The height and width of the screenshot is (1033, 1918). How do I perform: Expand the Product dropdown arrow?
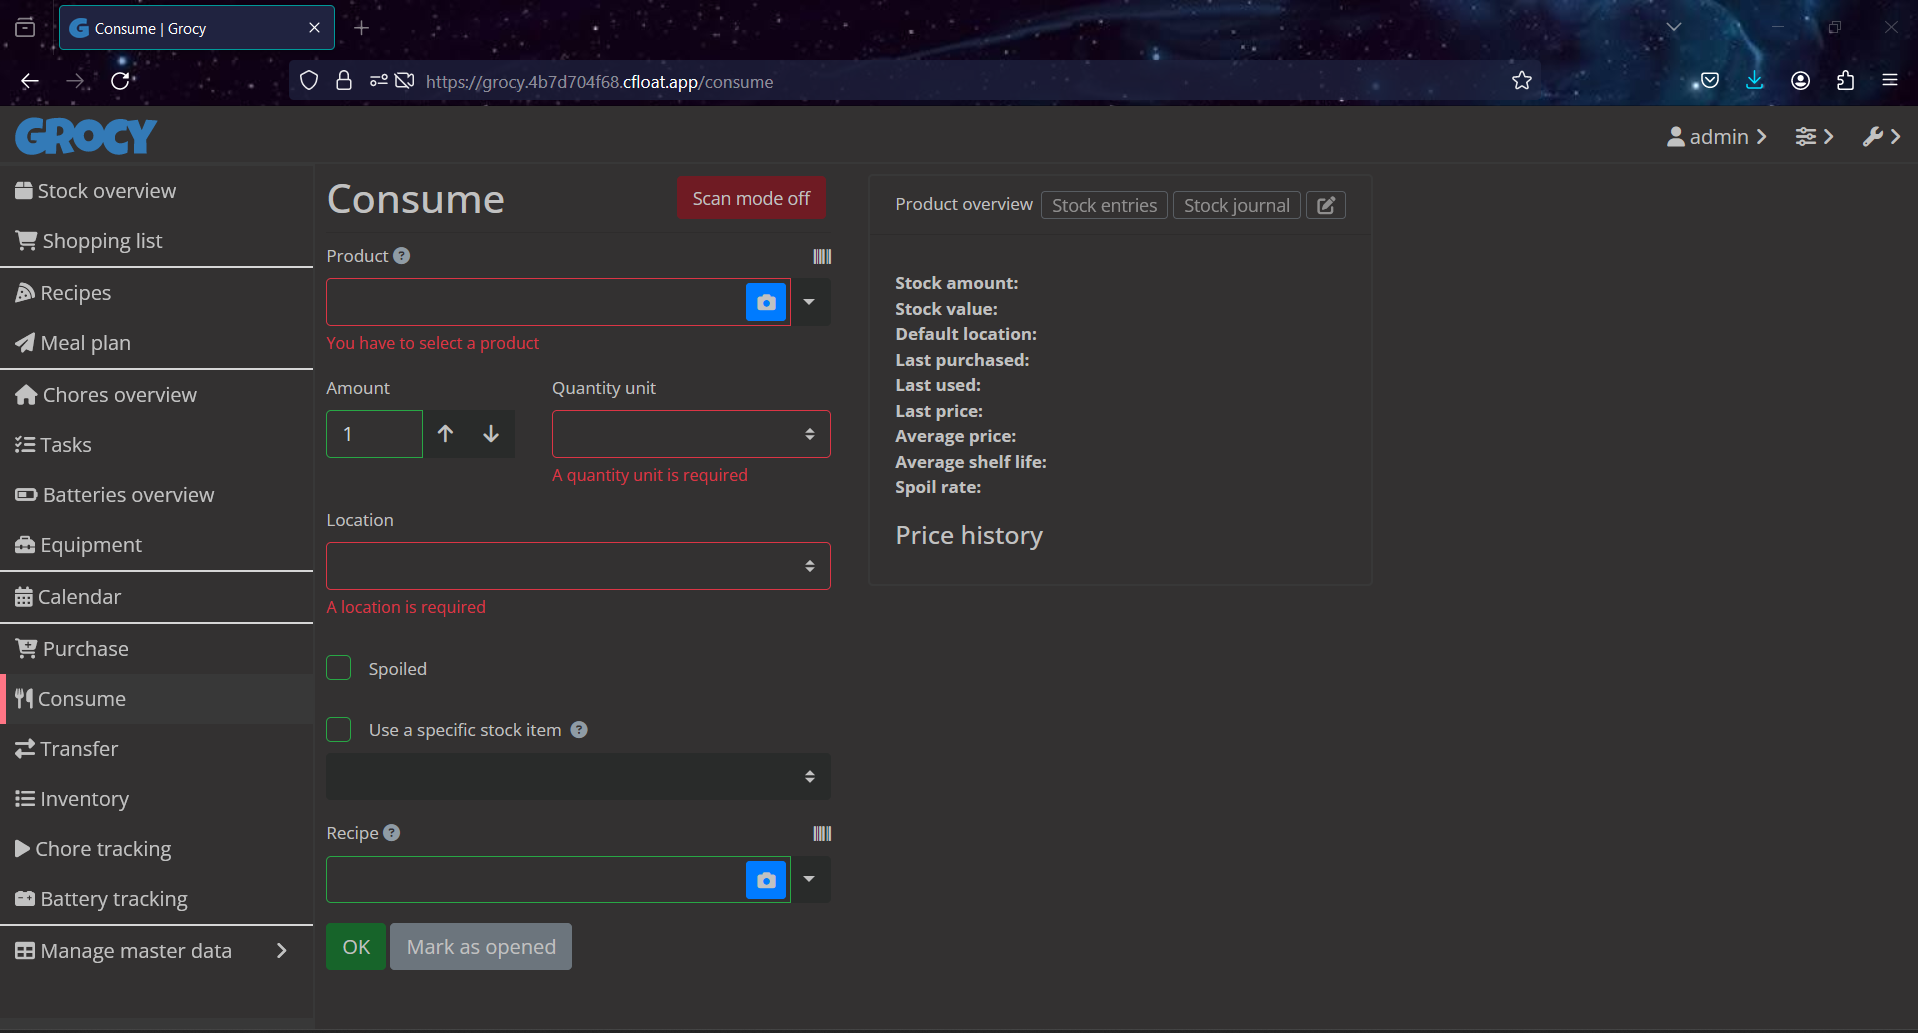tap(810, 302)
